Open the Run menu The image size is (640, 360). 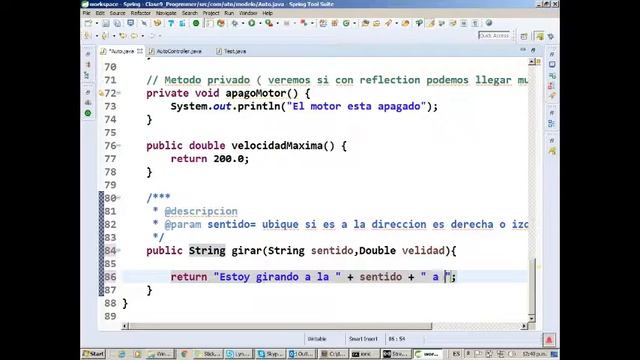[229, 13]
